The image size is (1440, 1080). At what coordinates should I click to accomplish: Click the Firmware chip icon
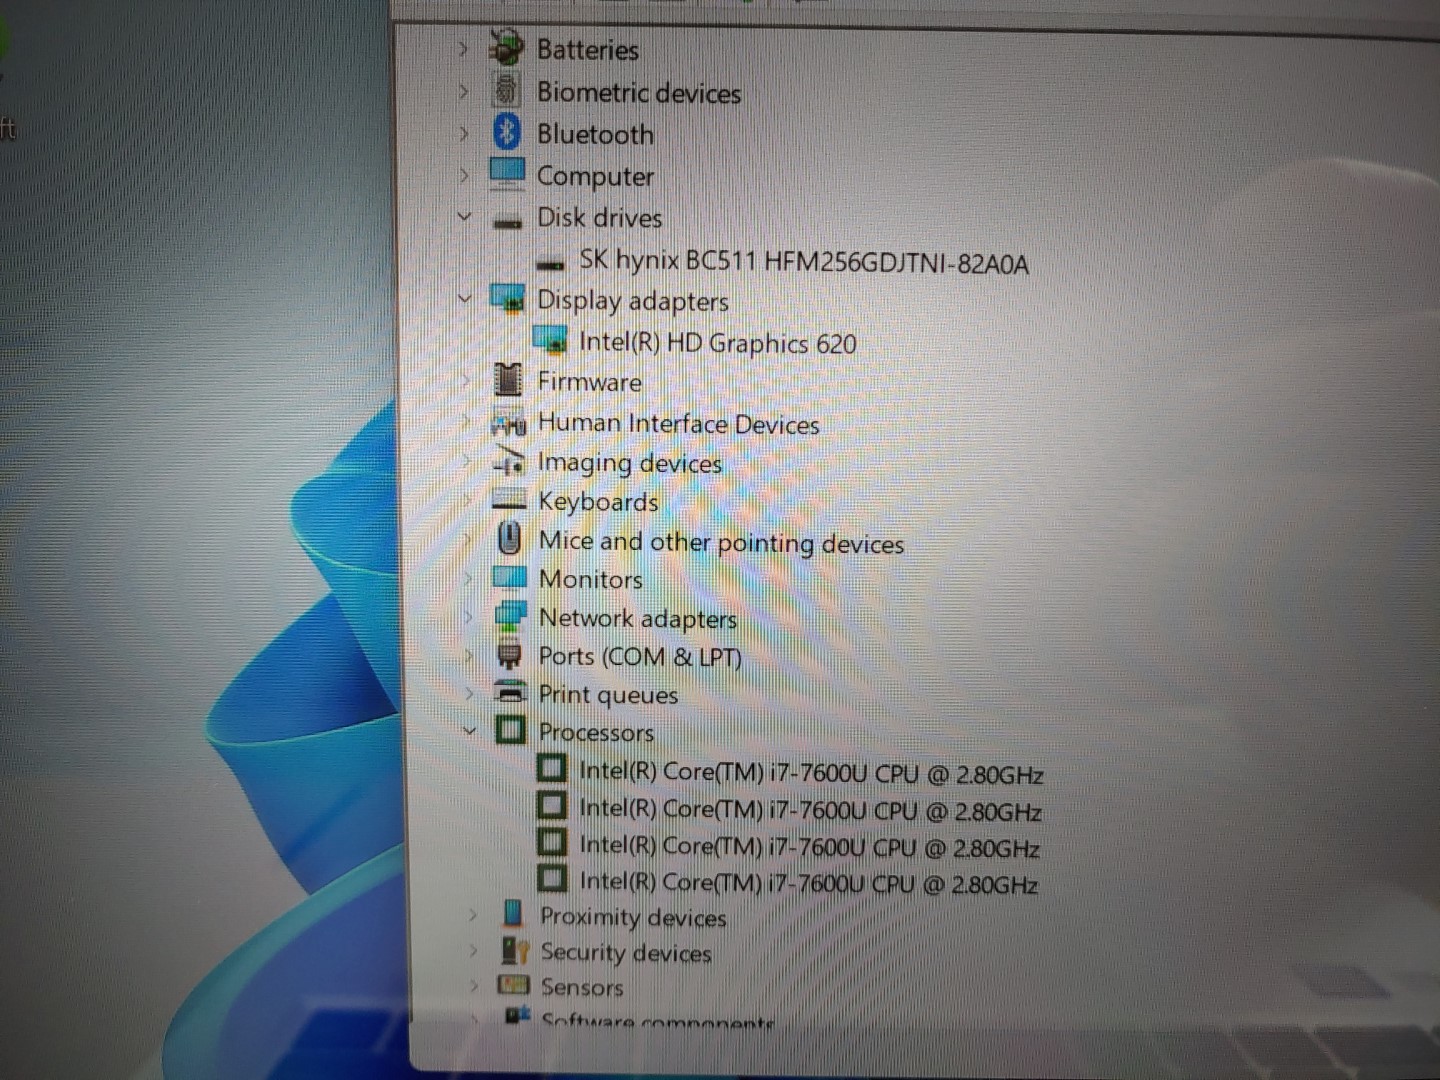point(508,380)
